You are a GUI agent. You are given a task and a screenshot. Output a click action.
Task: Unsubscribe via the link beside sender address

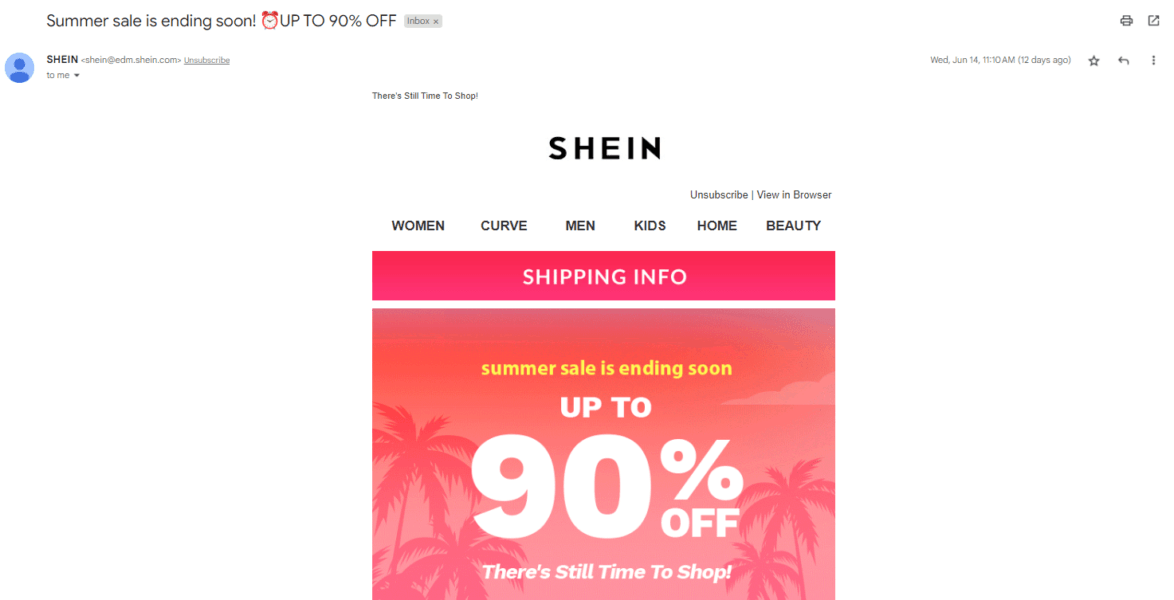click(x=206, y=59)
